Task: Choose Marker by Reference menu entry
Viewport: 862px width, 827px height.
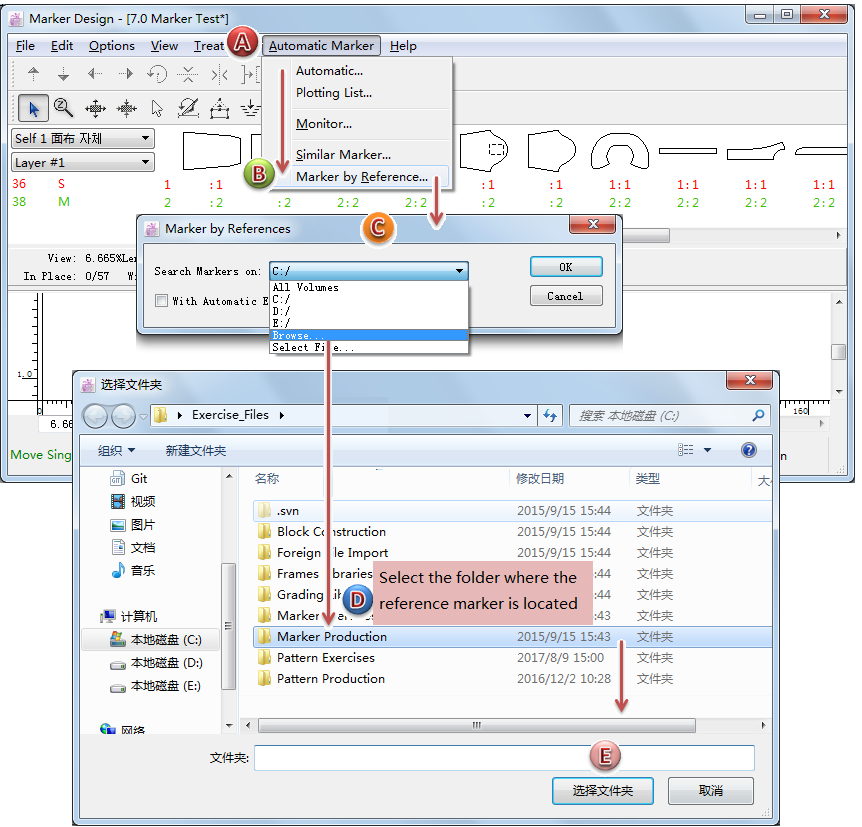Action: (x=361, y=177)
